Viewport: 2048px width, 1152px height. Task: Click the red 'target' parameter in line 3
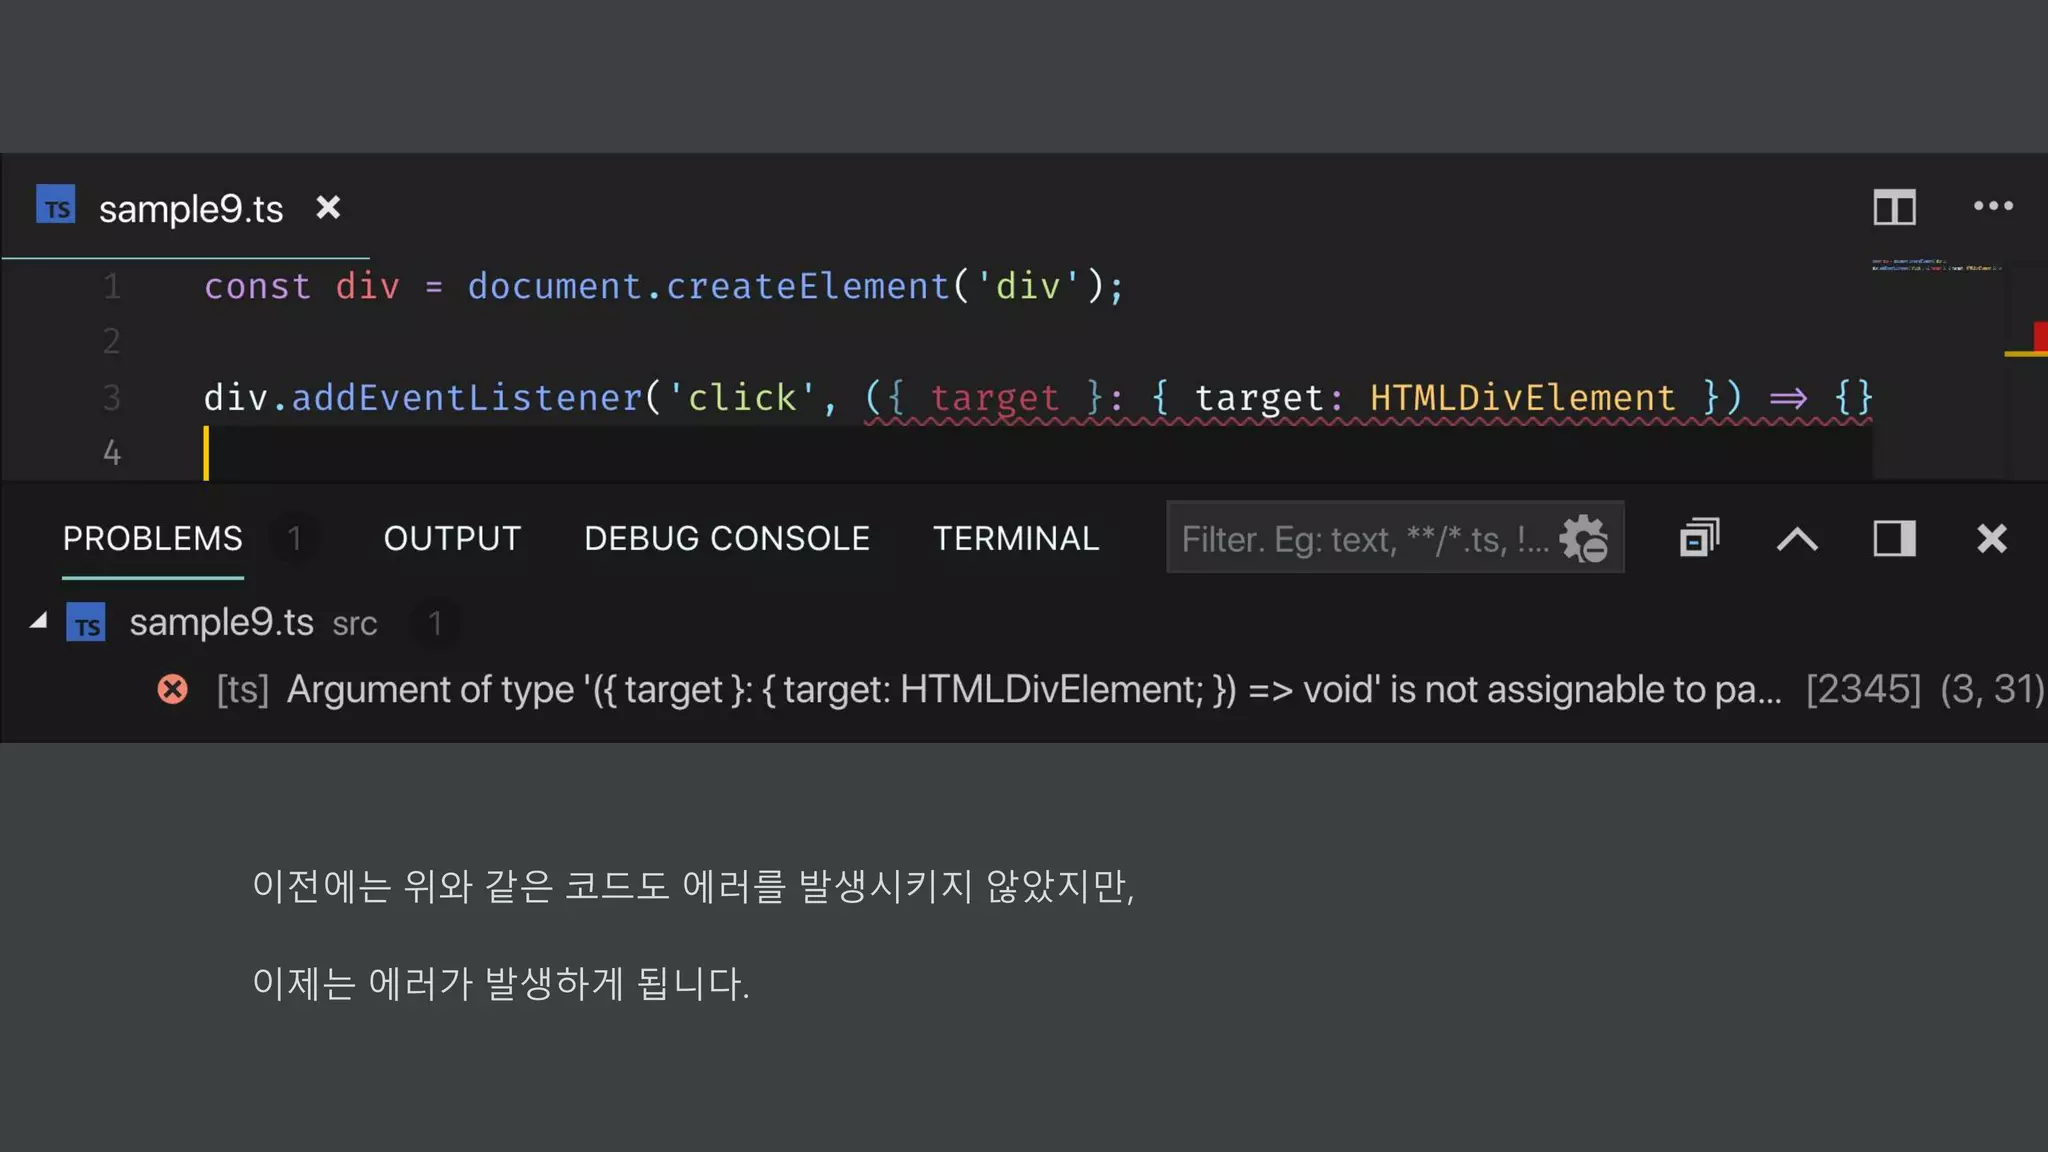[995, 397]
